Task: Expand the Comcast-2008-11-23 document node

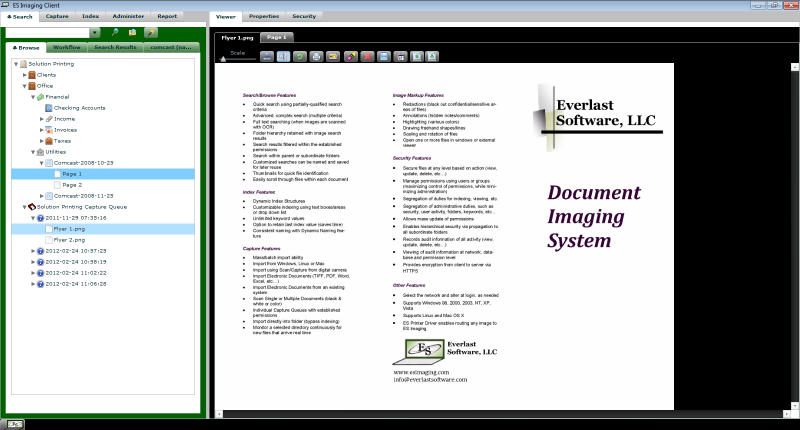Action: pyautogui.click(x=42, y=196)
